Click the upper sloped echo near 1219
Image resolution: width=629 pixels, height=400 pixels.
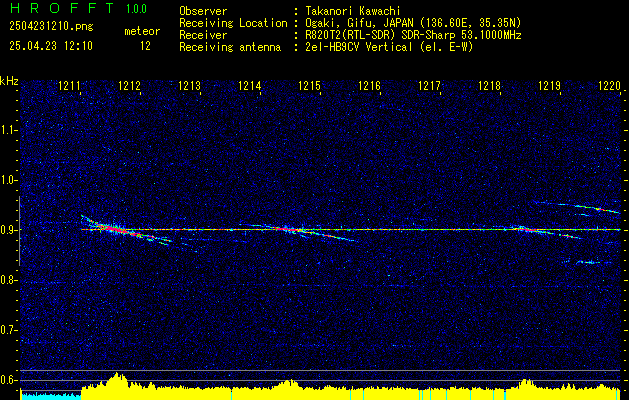578,207
